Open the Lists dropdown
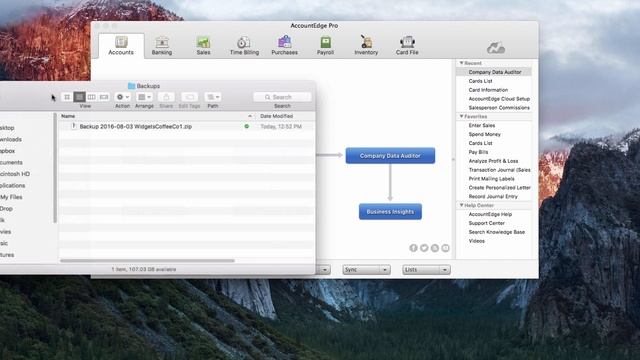The height and width of the screenshot is (360, 640). (426, 270)
